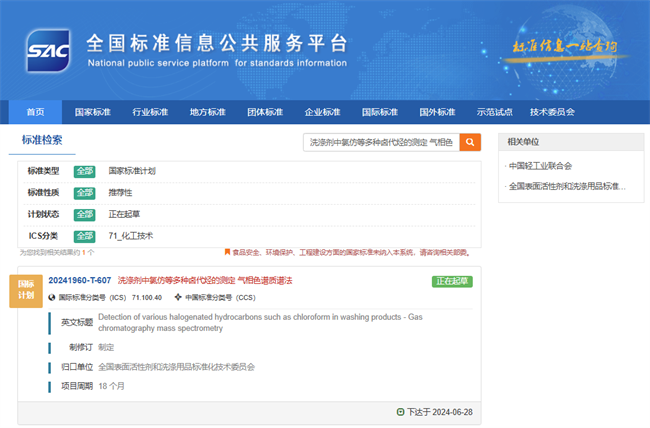The image size is (650, 428).
Task: Select 全部 for ICS分类 filter
Action: pyautogui.click(x=84, y=236)
